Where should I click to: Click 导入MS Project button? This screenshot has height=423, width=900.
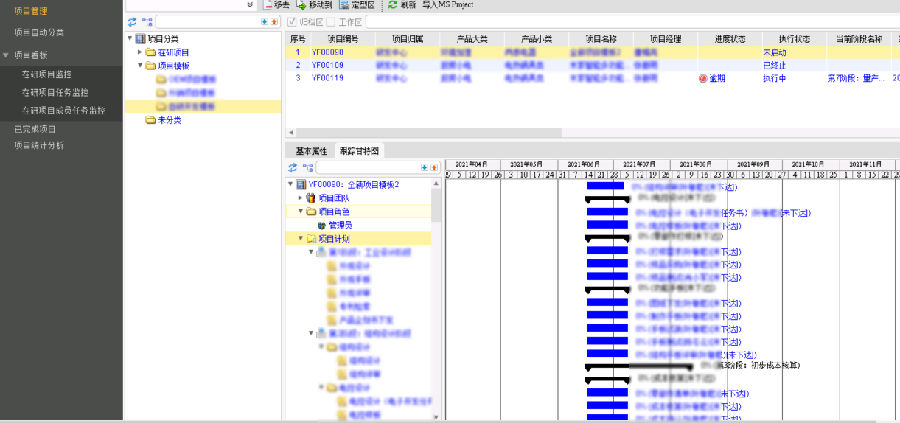pos(449,5)
